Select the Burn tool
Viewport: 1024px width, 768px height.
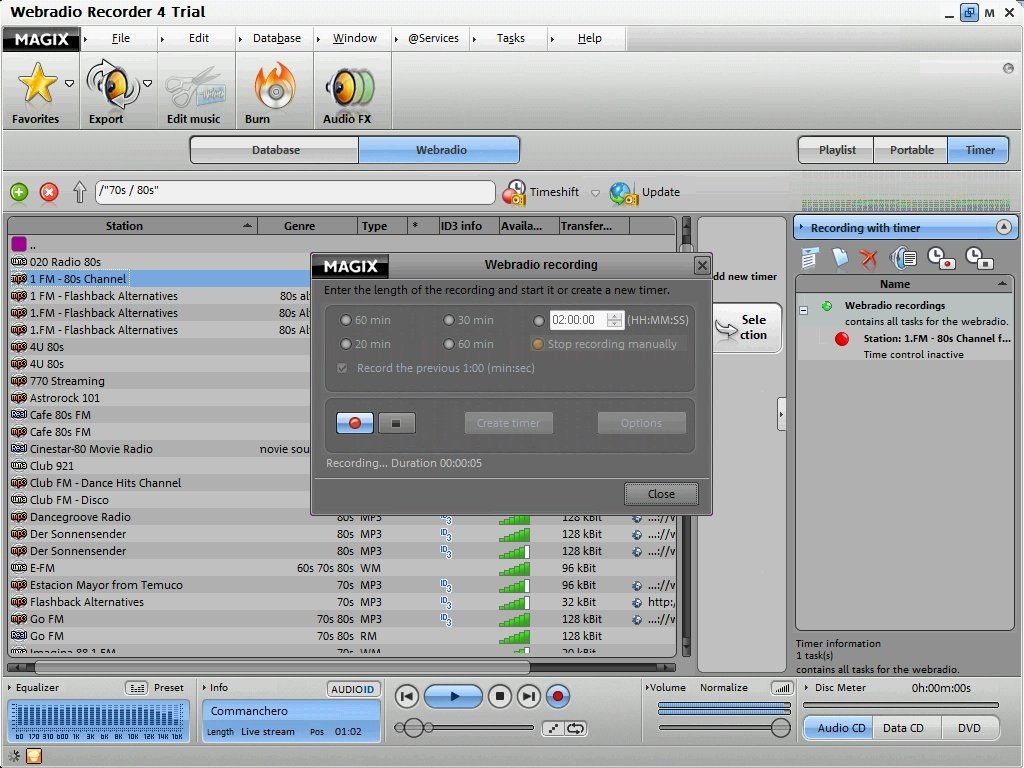coord(272,90)
